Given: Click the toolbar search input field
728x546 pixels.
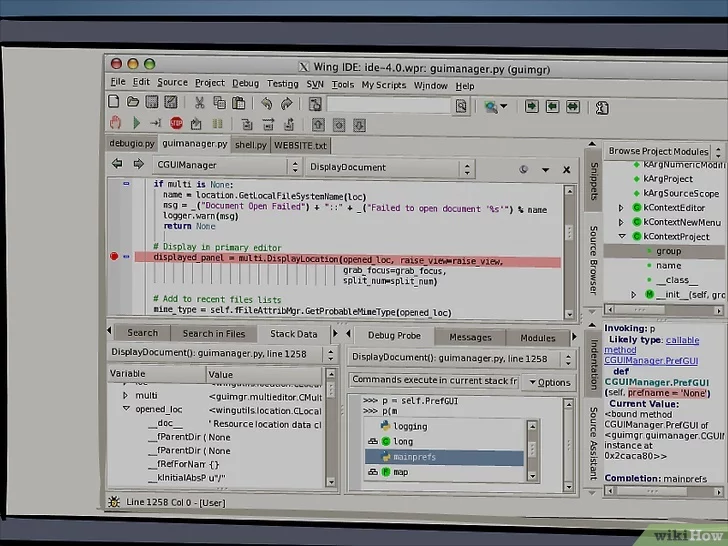Looking at the screenshot, I should 389,105.
